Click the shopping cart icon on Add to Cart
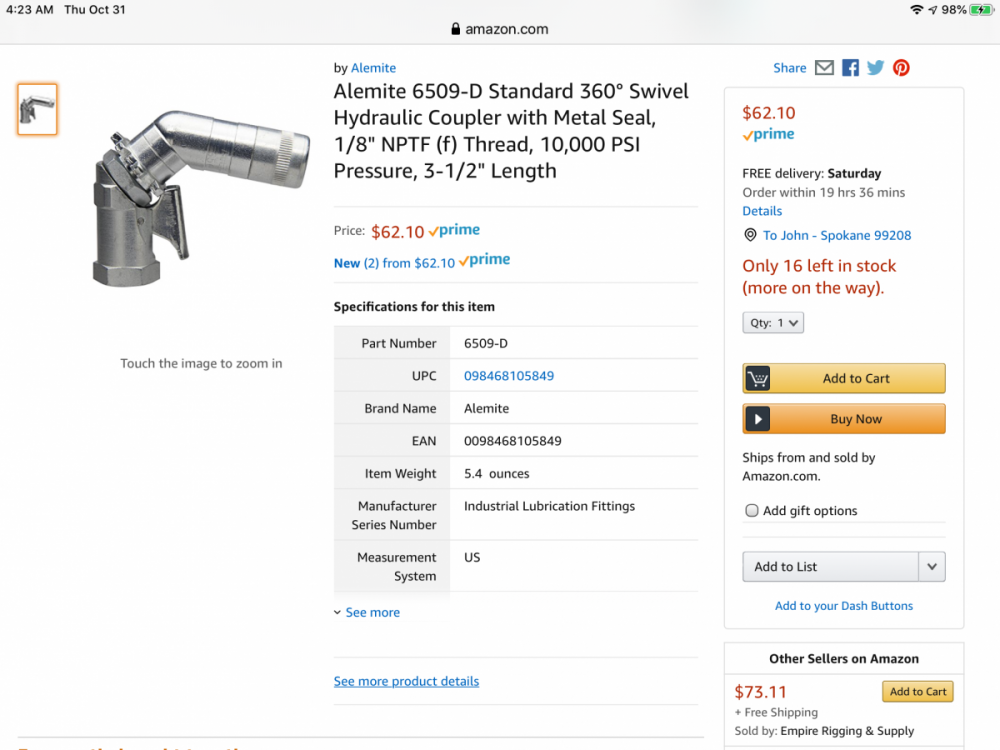Image resolution: width=1000 pixels, height=750 pixels. [x=758, y=379]
